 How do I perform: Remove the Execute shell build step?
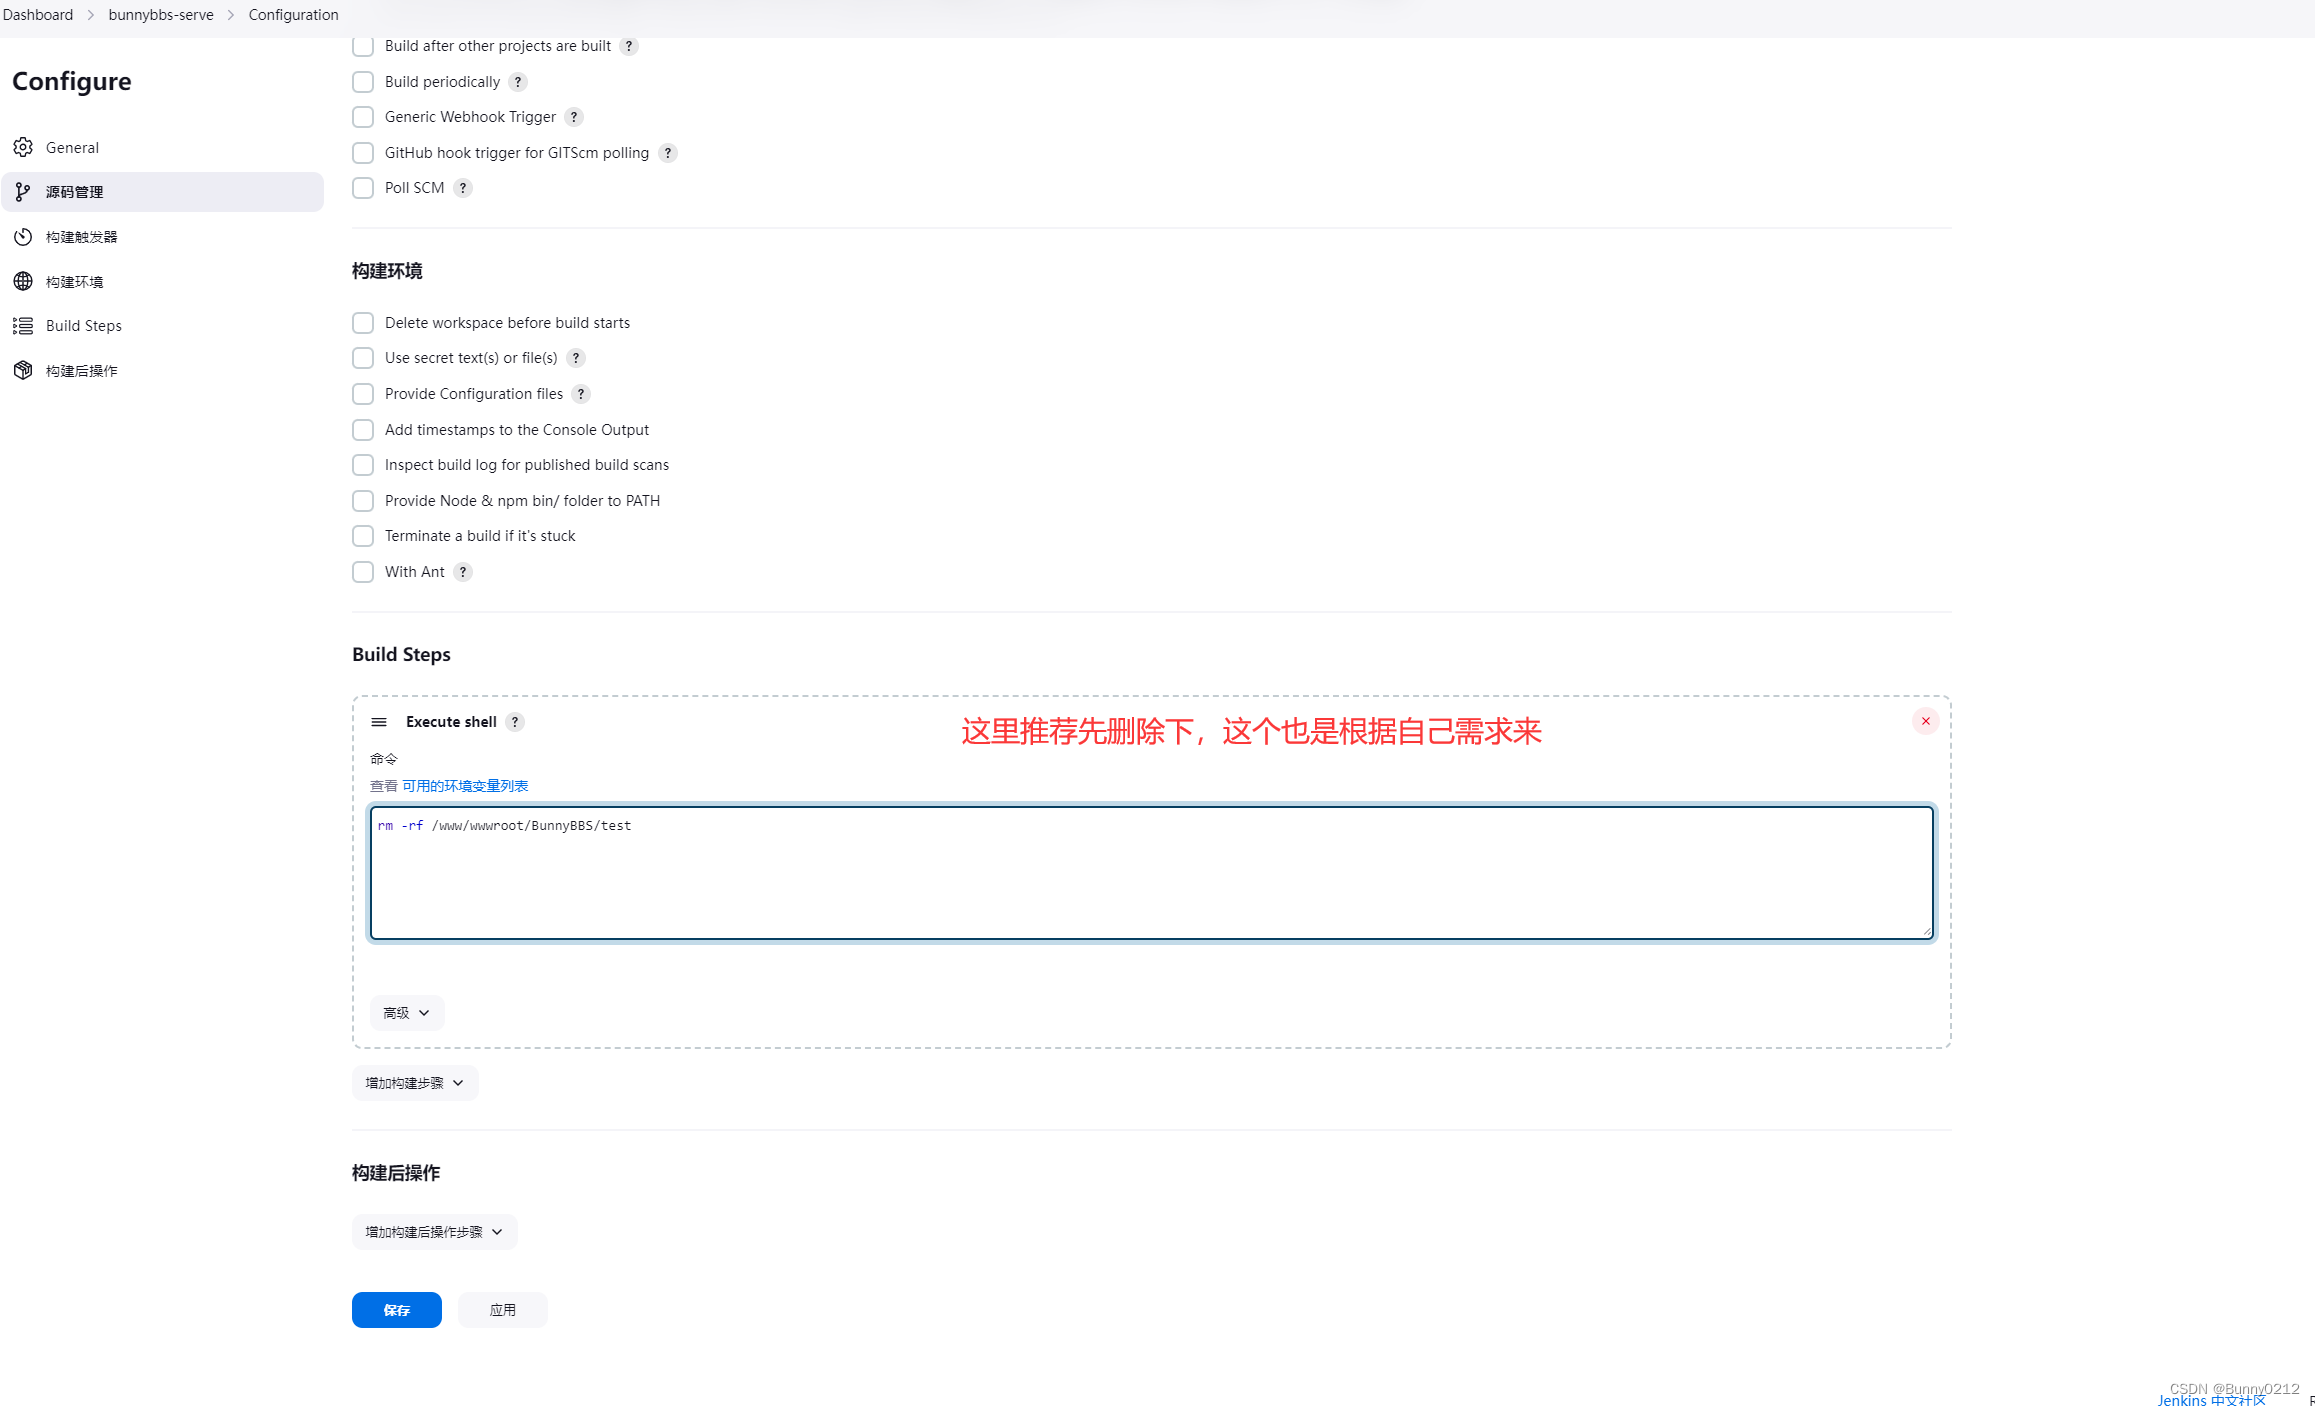(1926, 721)
